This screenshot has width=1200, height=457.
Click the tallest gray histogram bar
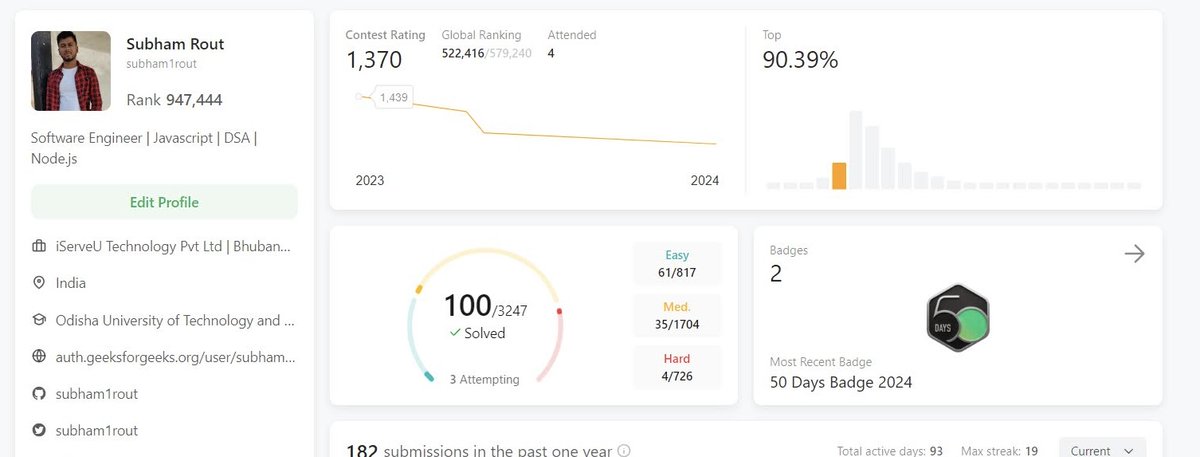(x=856, y=149)
